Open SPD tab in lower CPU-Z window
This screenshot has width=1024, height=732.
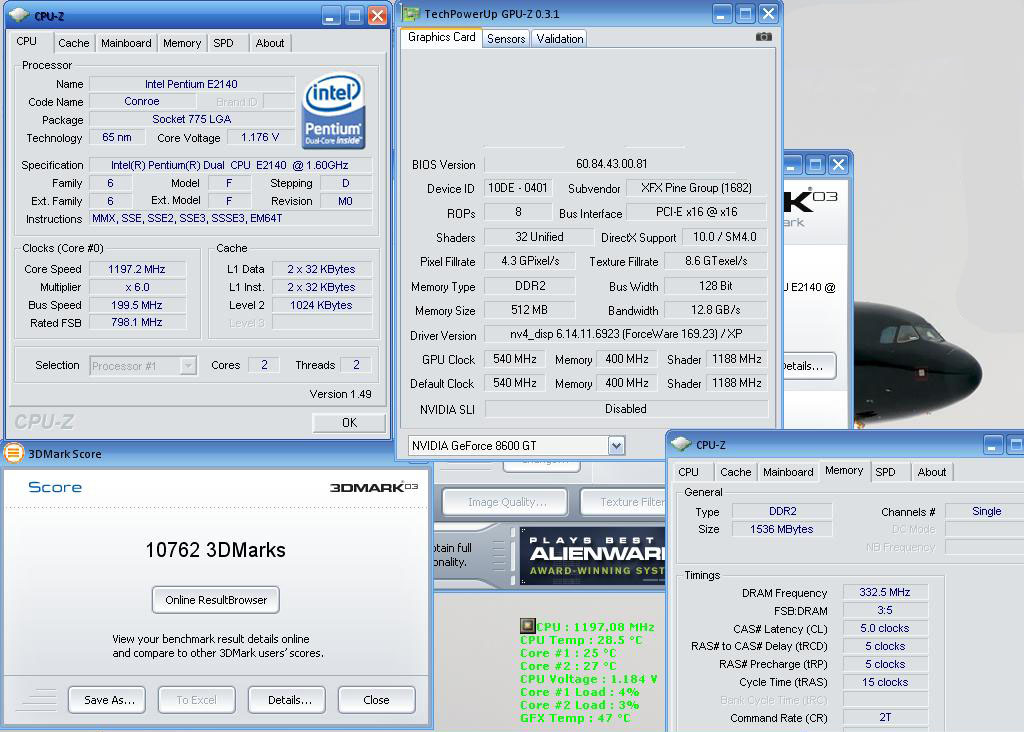[886, 472]
